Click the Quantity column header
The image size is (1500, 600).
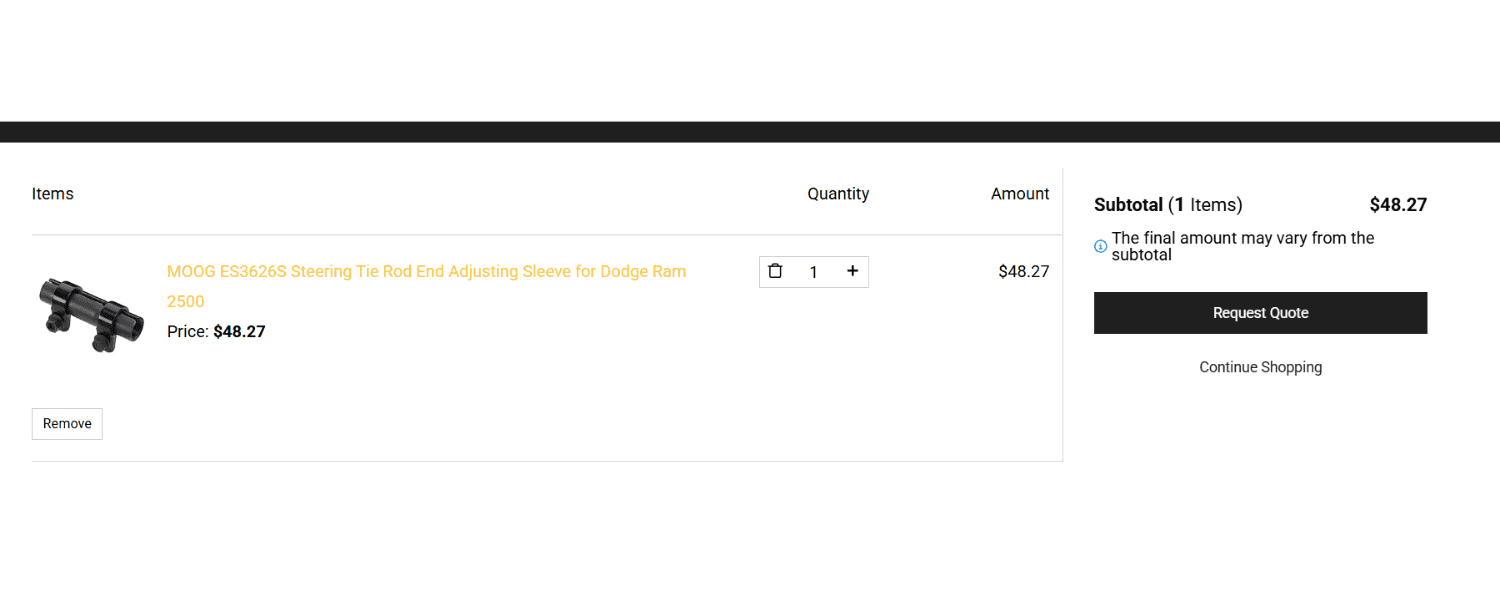pyautogui.click(x=838, y=194)
